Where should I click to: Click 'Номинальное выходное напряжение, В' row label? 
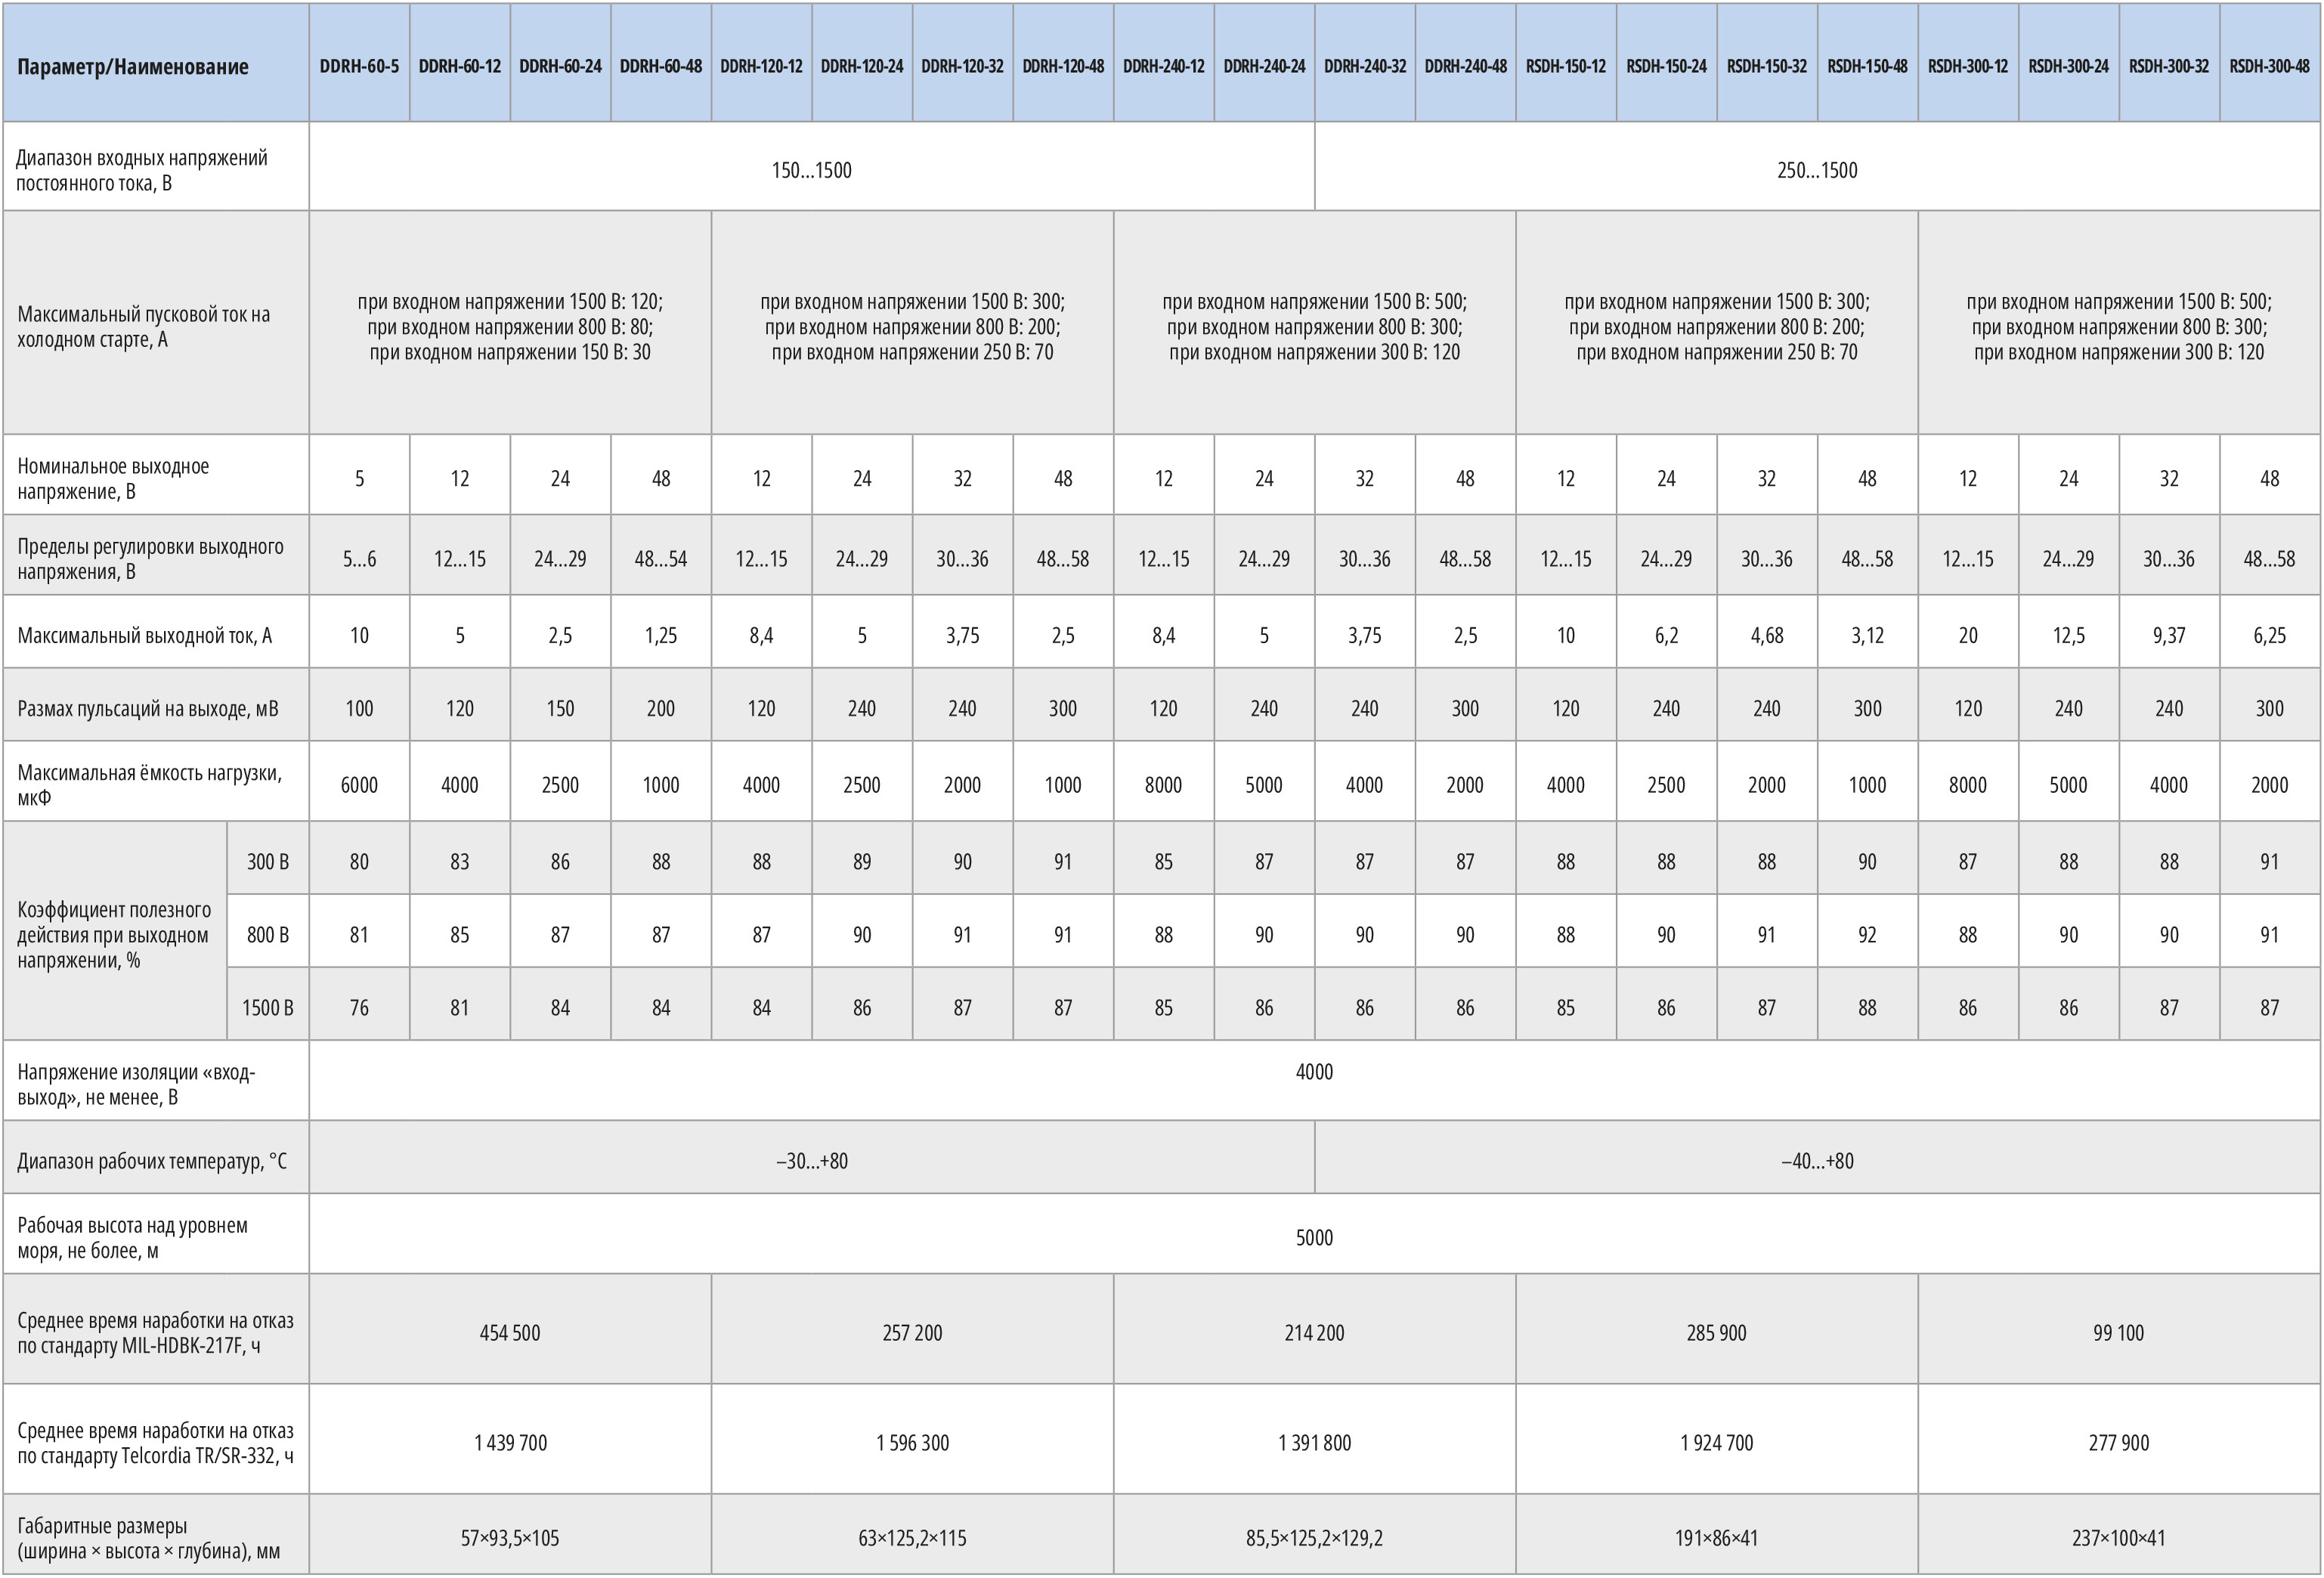(156, 474)
